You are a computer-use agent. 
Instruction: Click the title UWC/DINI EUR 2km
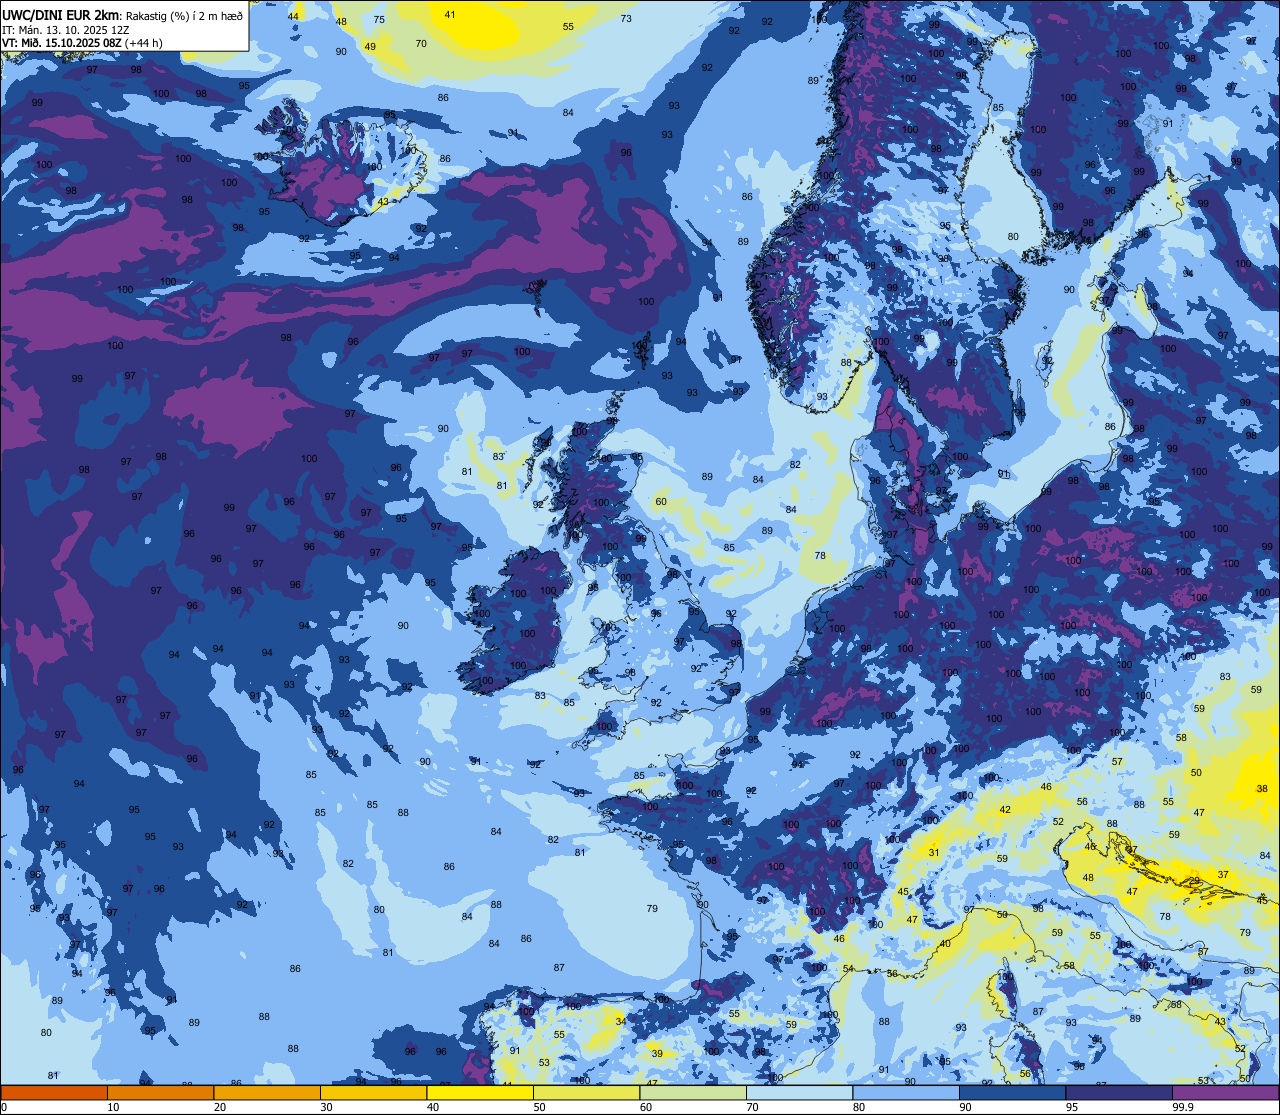click(61, 13)
